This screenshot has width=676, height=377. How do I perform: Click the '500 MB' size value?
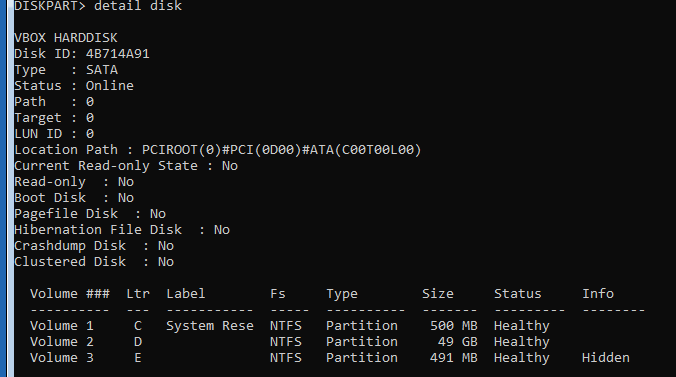[x=454, y=326]
